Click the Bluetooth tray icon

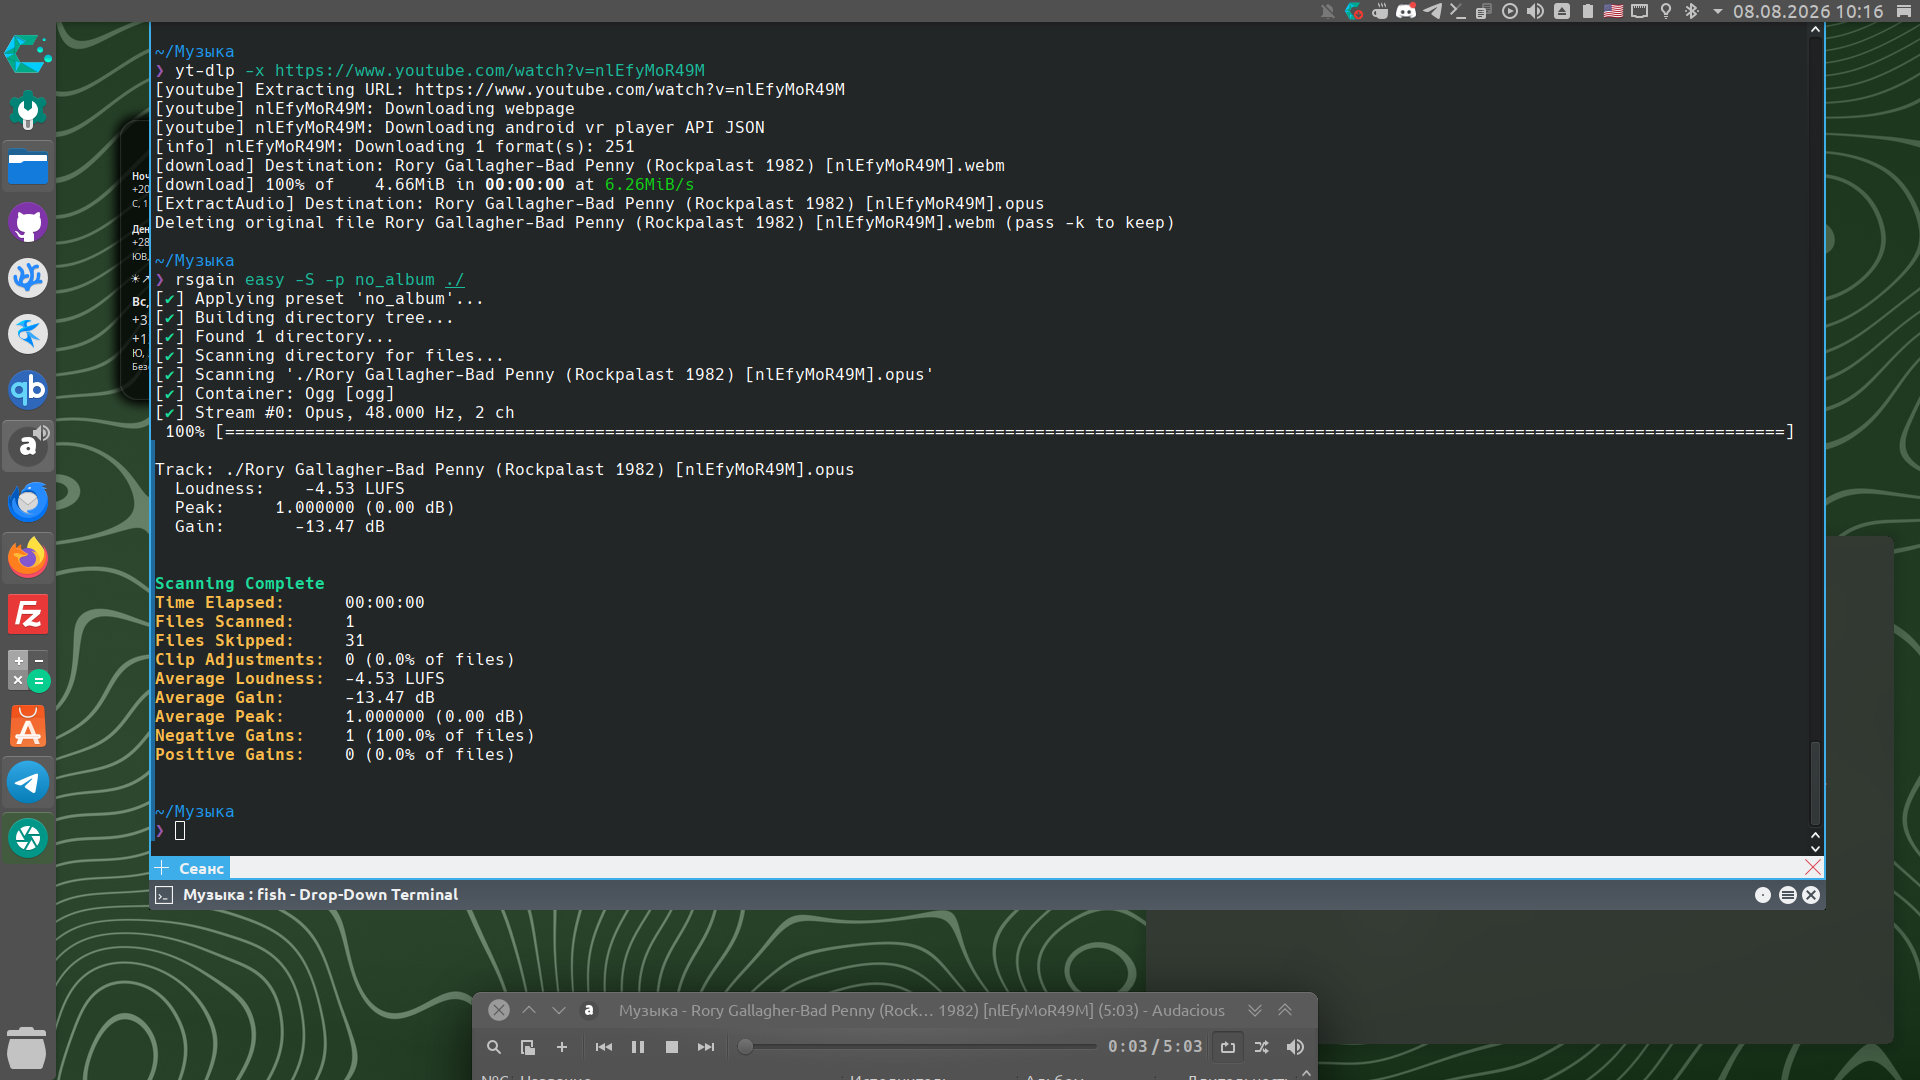tap(1692, 11)
